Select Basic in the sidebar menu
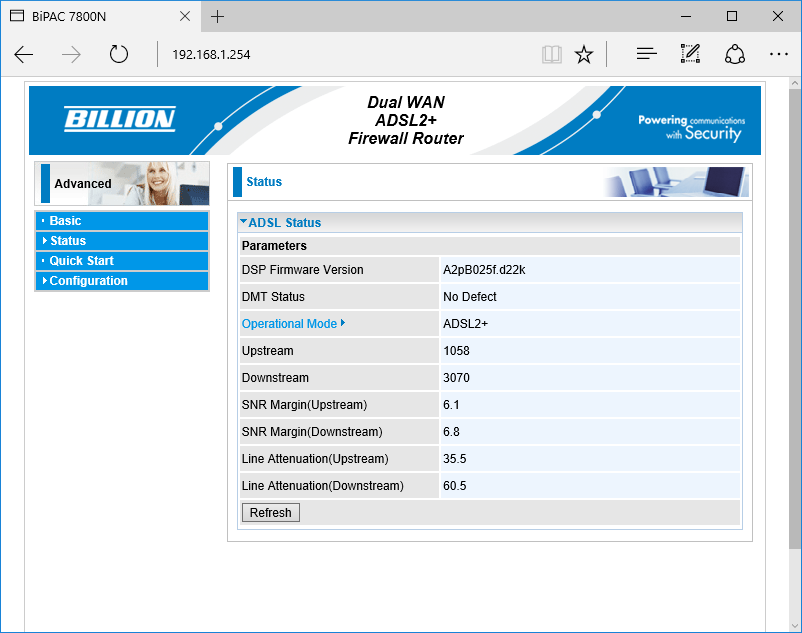Screen dimensions: 802x633 point(122,221)
